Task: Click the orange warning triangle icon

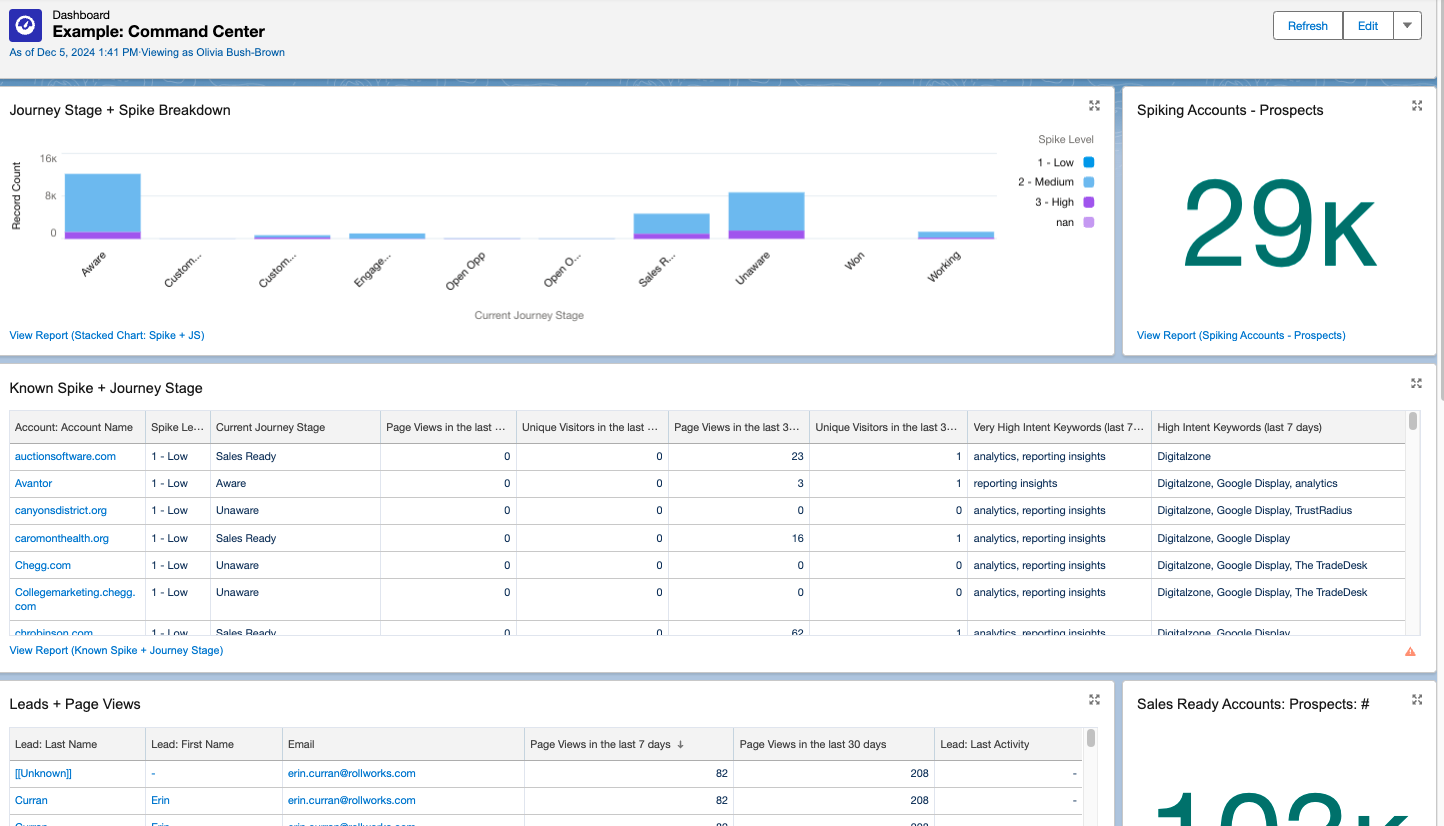Action: pos(1410,651)
